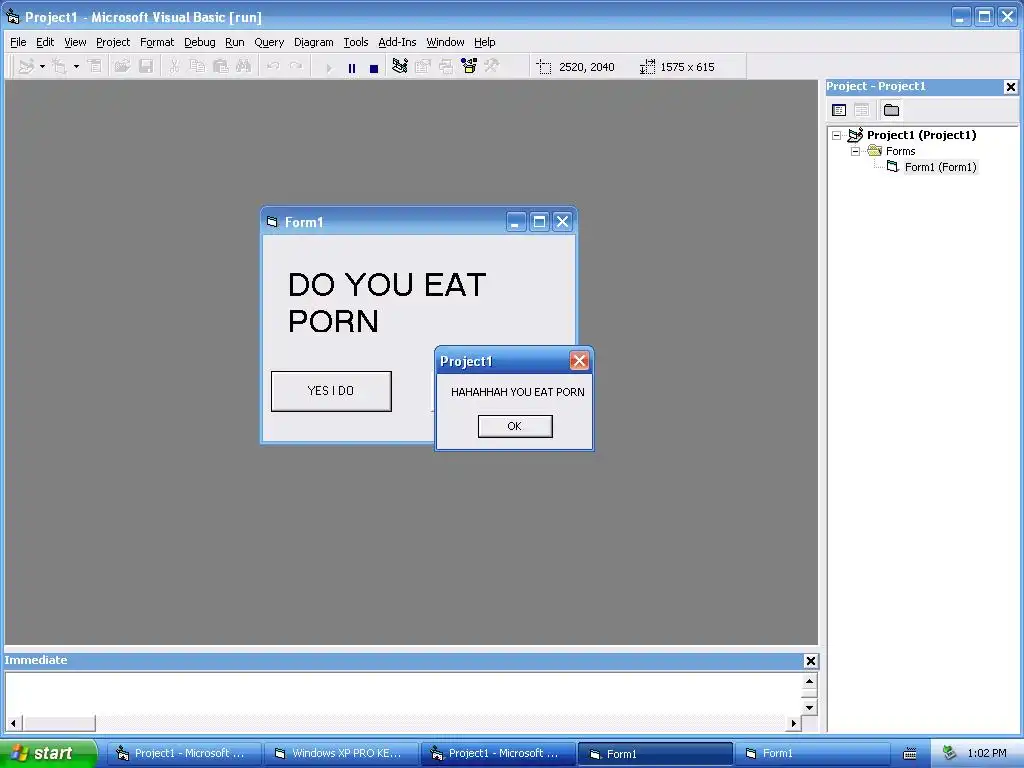Viewport: 1024px width, 768px height.
Task: Stop the program with End button
Action: pyautogui.click(x=374, y=68)
